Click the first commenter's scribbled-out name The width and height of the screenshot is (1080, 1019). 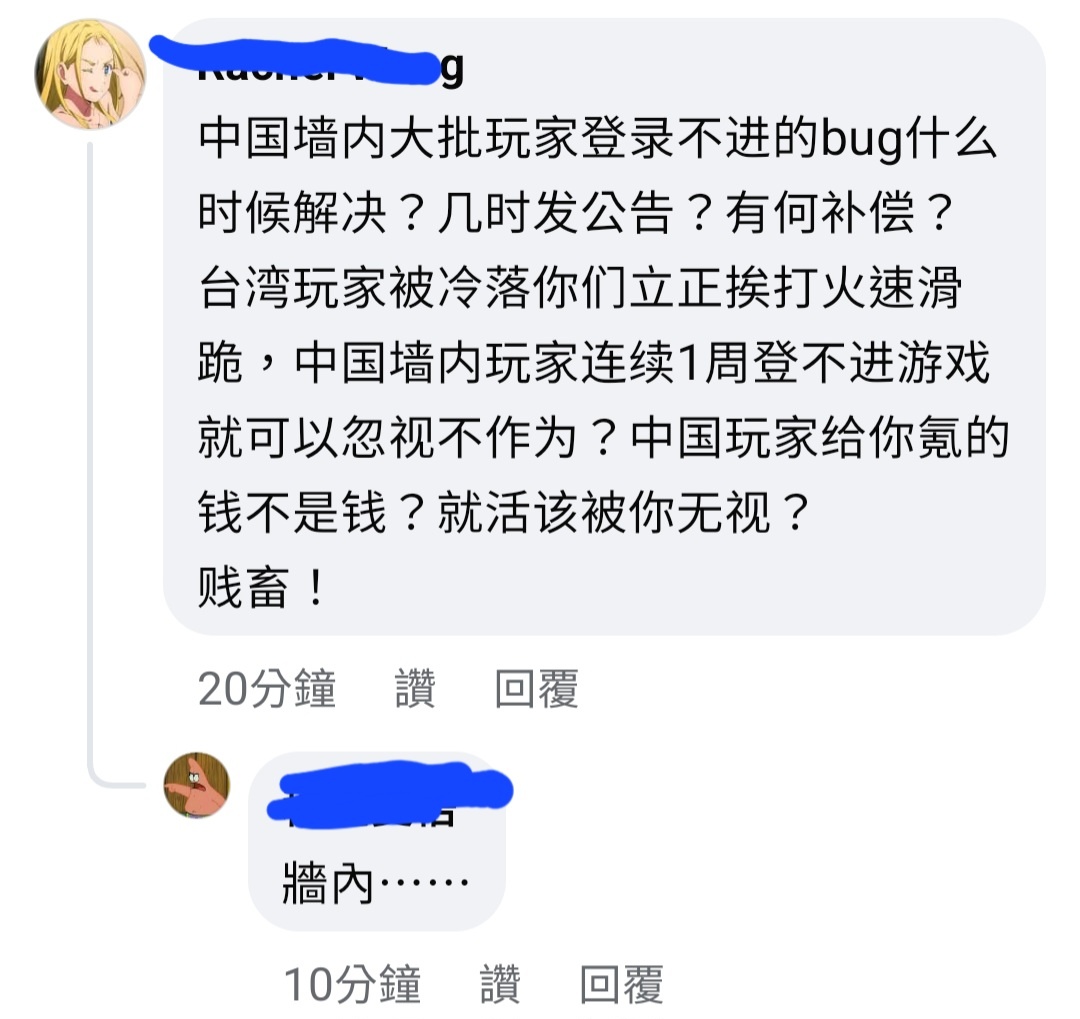pyautogui.click(x=307, y=63)
